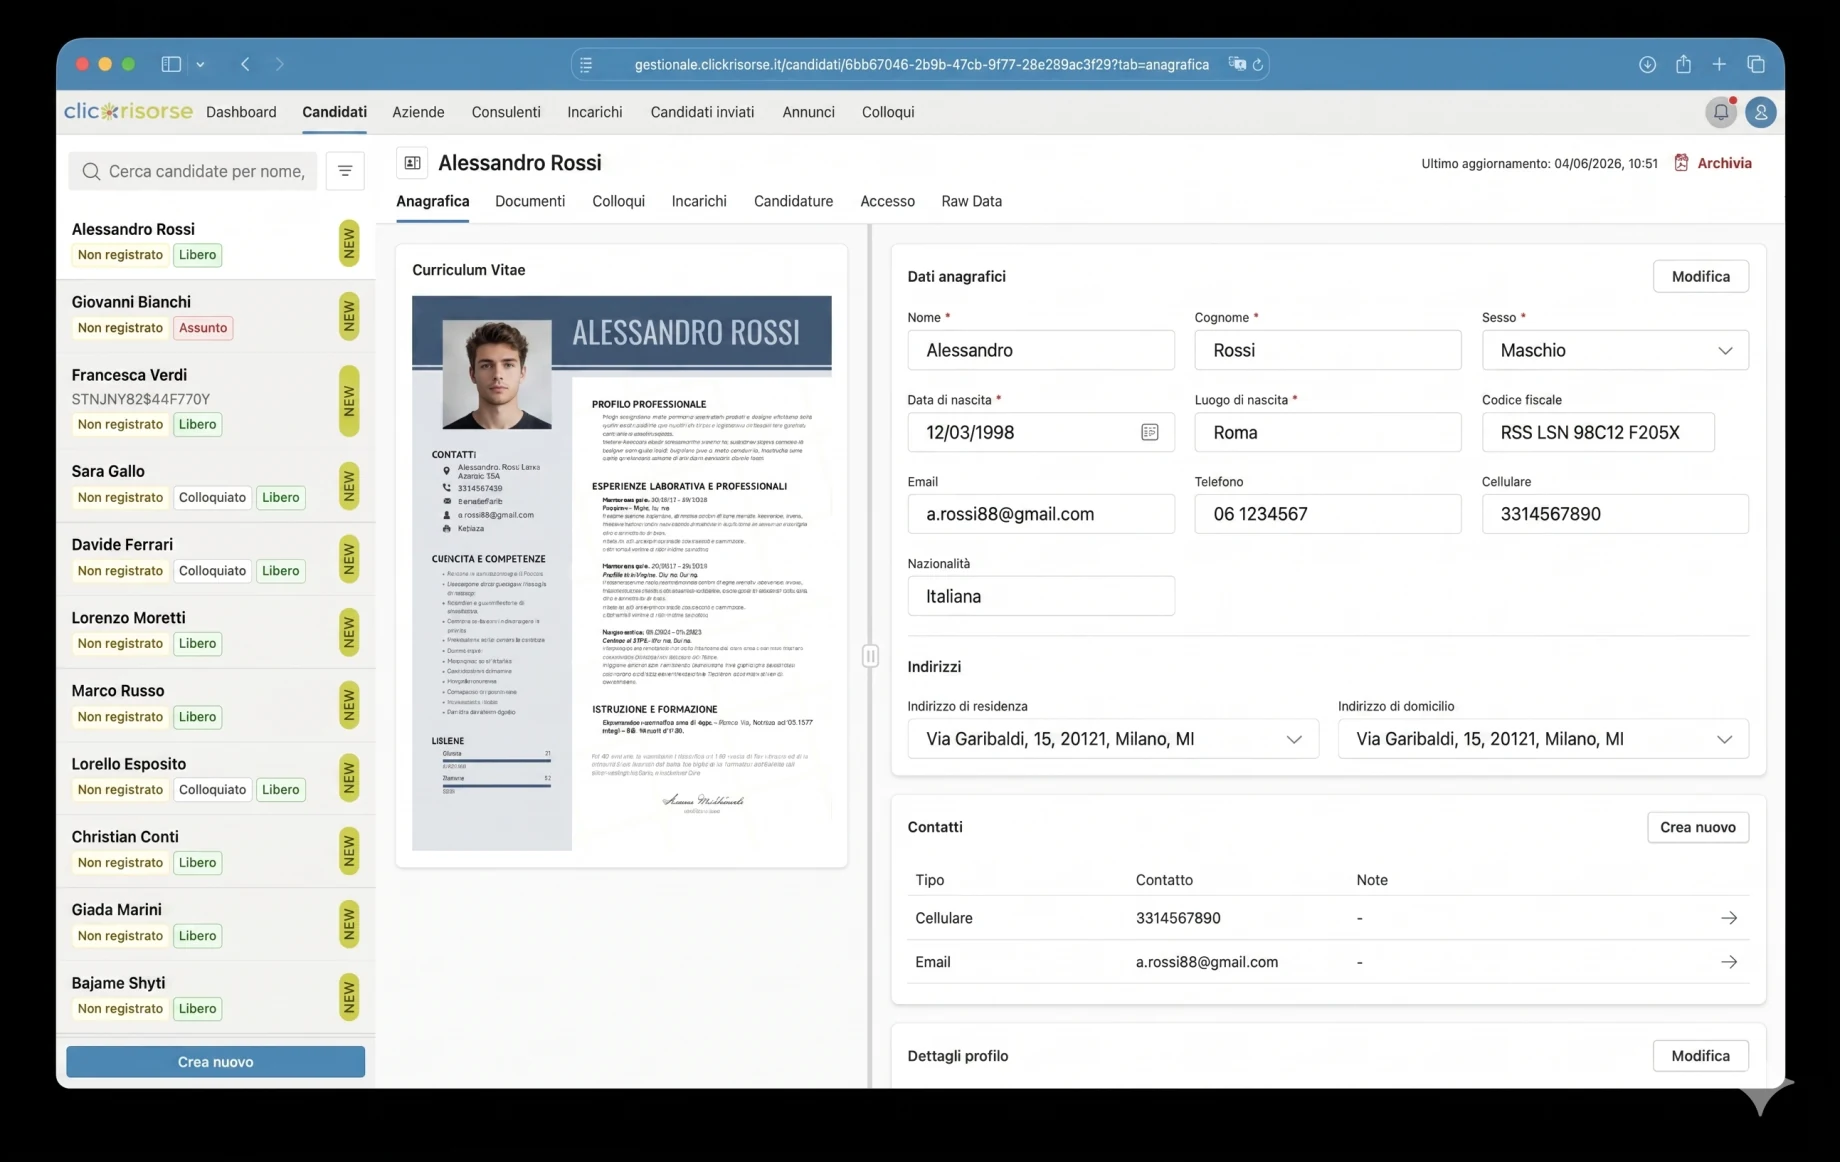Open the user profile avatar icon
Screen dimensions: 1840x1162
pos(1761,112)
